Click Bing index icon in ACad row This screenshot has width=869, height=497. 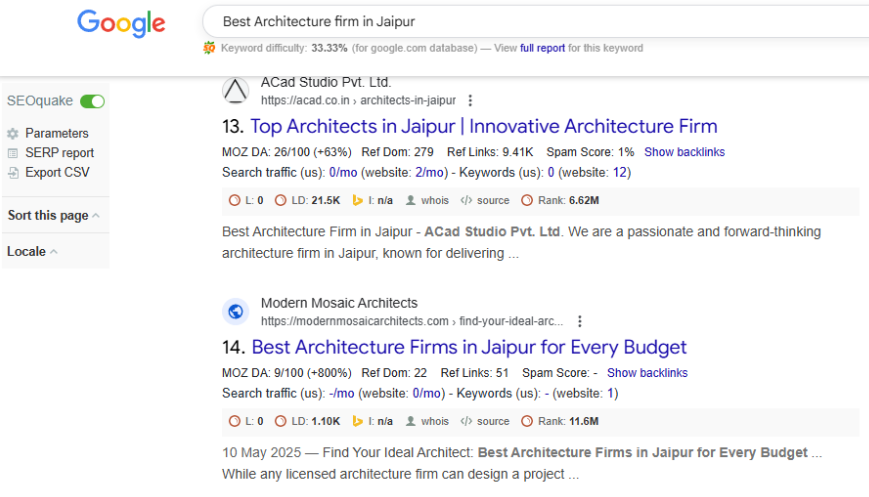click(357, 201)
